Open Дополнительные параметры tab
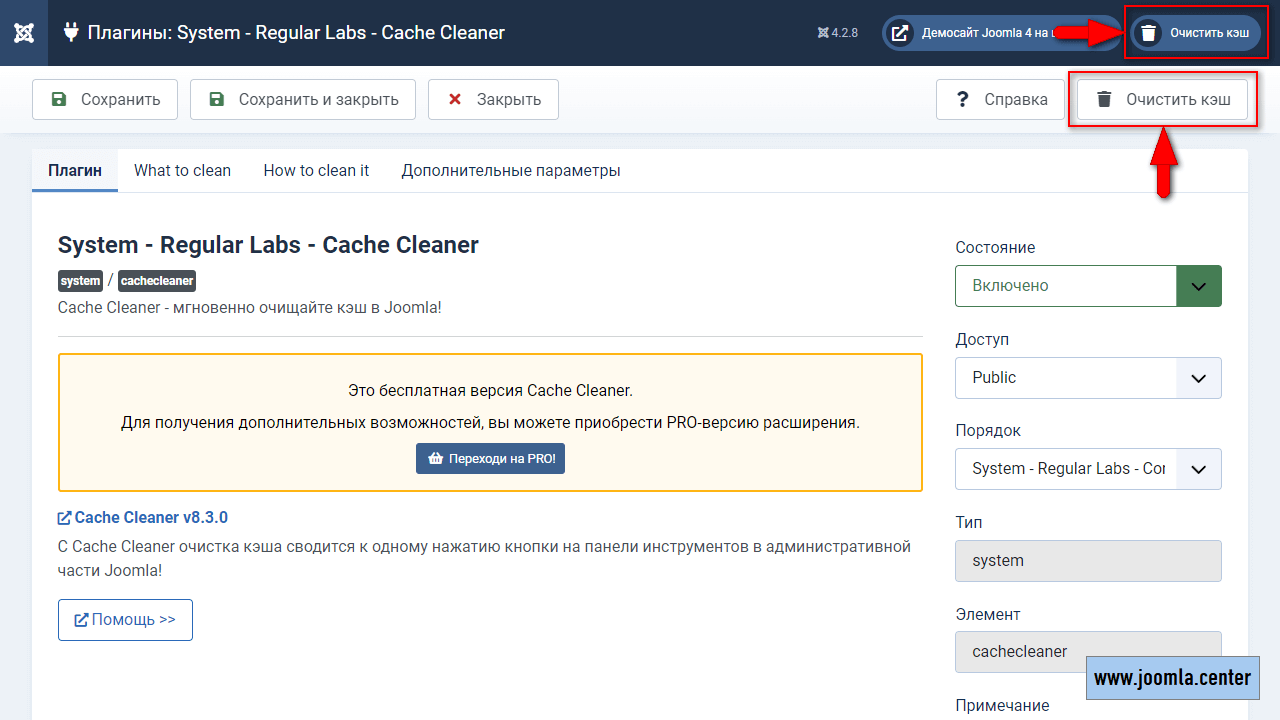This screenshot has height=720, width=1280. (510, 171)
